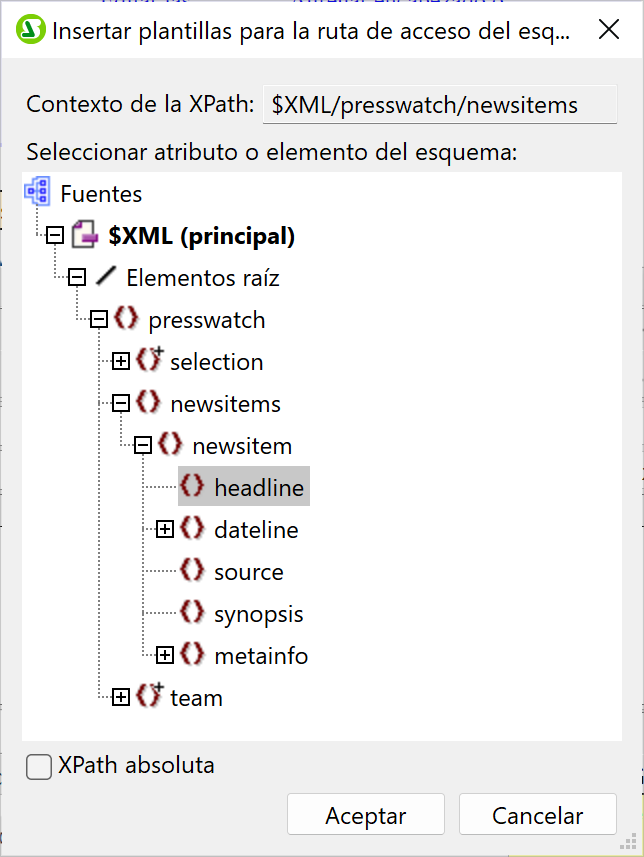
Task: Expand the metainfo node
Action: [x=165, y=656]
